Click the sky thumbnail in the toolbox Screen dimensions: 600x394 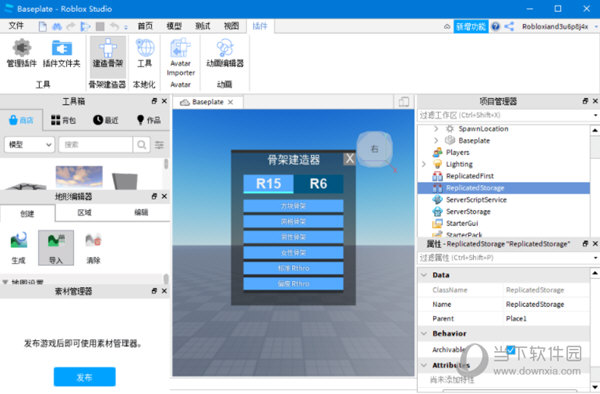(x=79, y=176)
